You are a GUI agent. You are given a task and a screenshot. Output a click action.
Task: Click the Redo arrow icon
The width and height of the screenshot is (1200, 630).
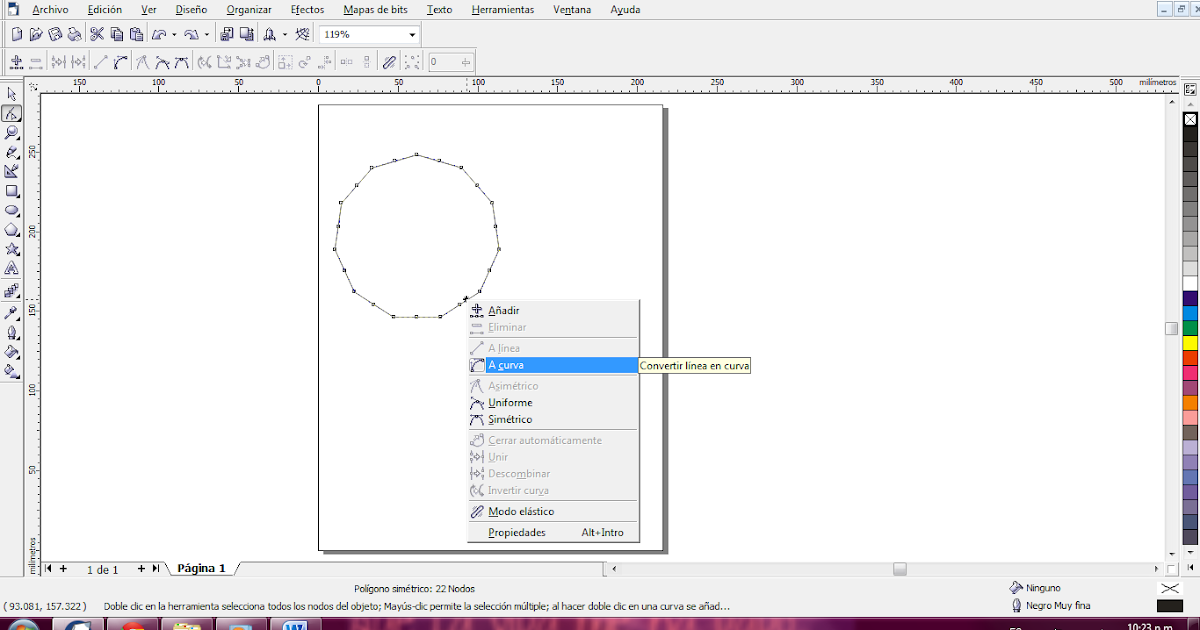[x=190, y=34]
